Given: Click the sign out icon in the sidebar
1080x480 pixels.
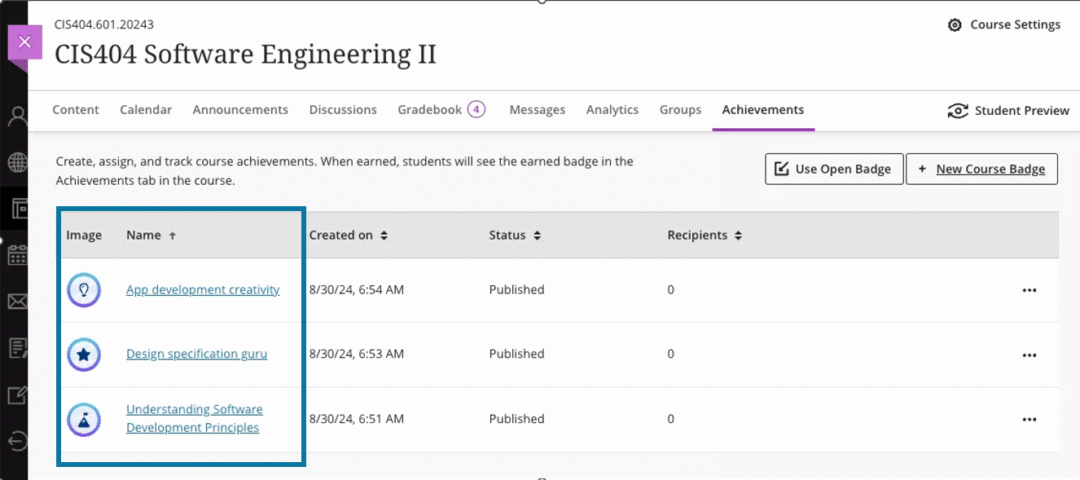Looking at the screenshot, I should [x=17, y=441].
